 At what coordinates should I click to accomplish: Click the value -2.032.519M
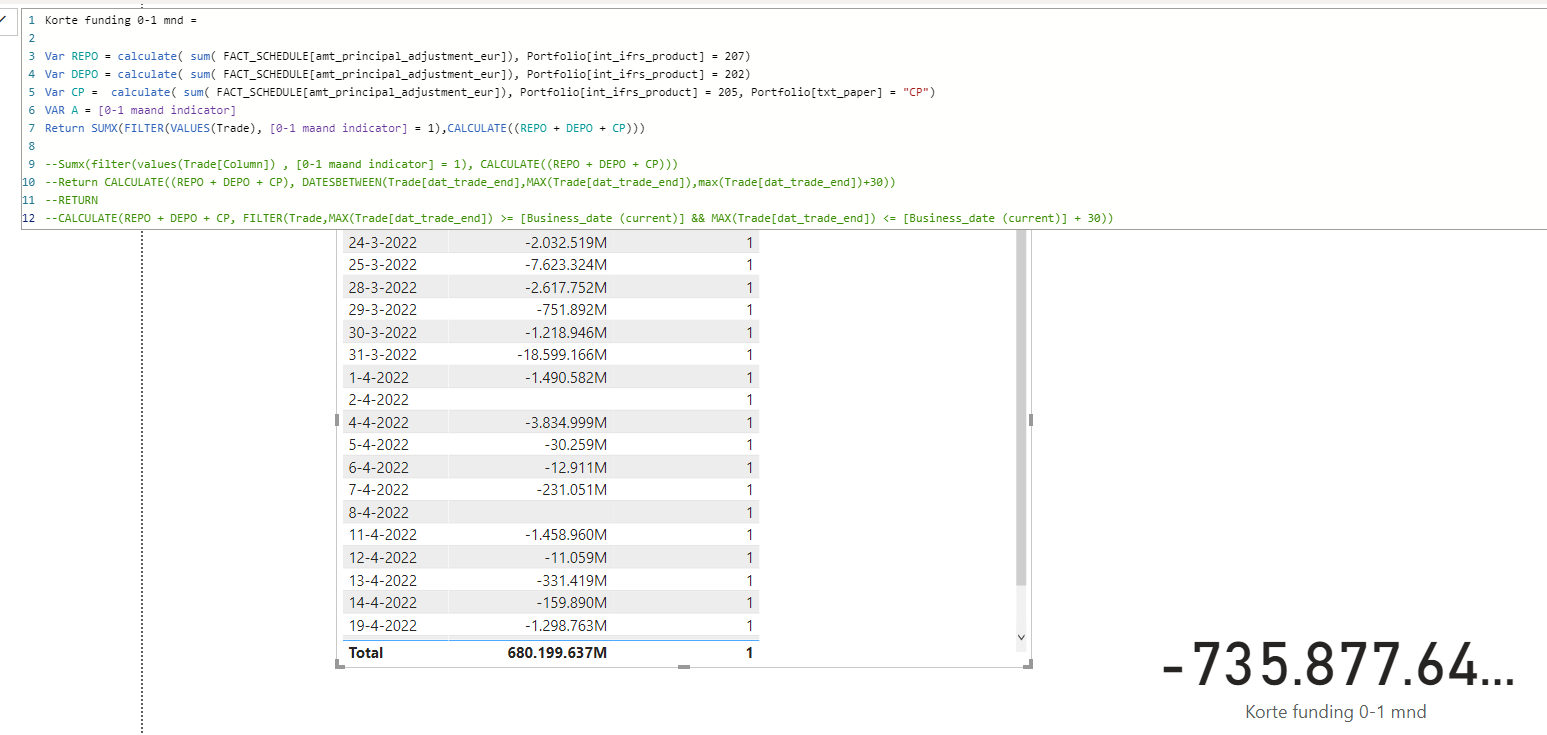pyautogui.click(x=566, y=242)
